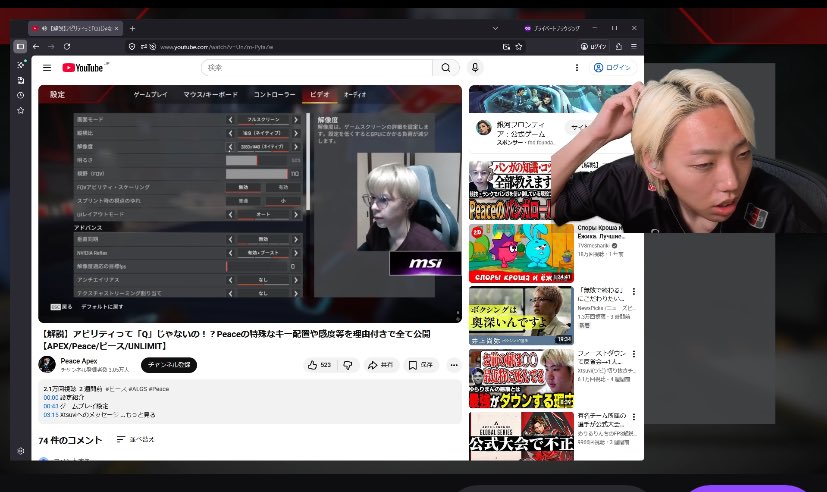Open the sparkle AI icon in left sidebar
Image resolution: width=827 pixels, height=492 pixels.
pos(21,65)
